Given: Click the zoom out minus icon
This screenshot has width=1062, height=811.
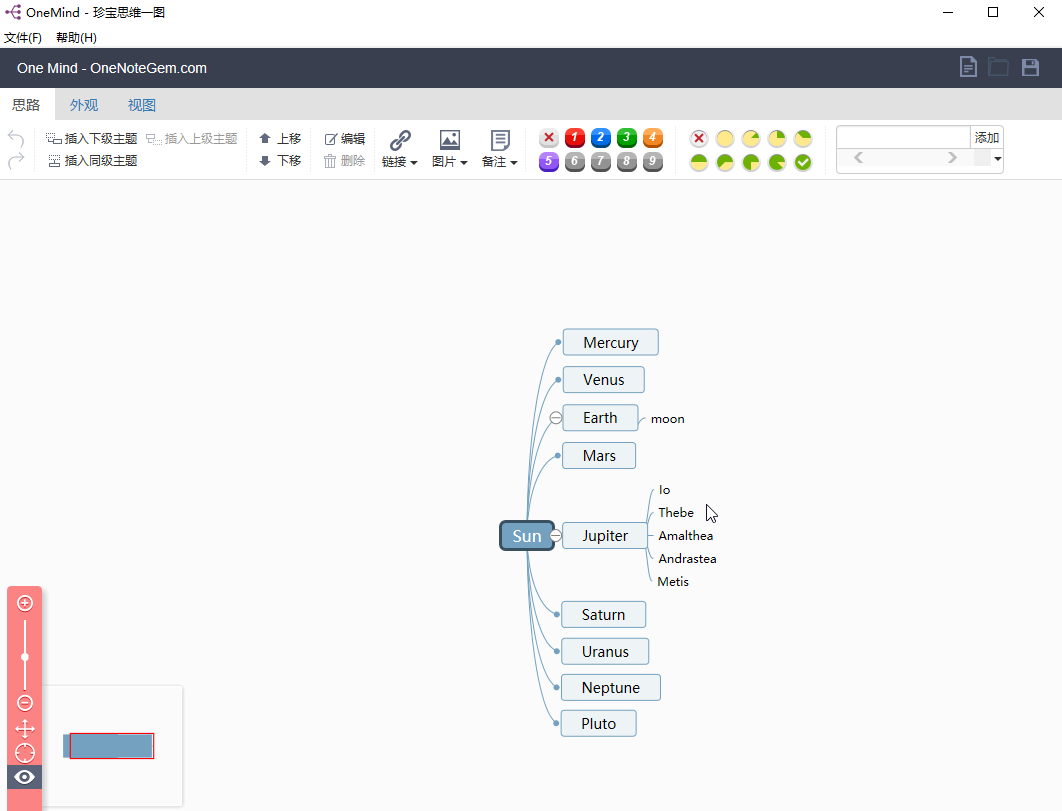Looking at the screenshot, I should 25,703.
